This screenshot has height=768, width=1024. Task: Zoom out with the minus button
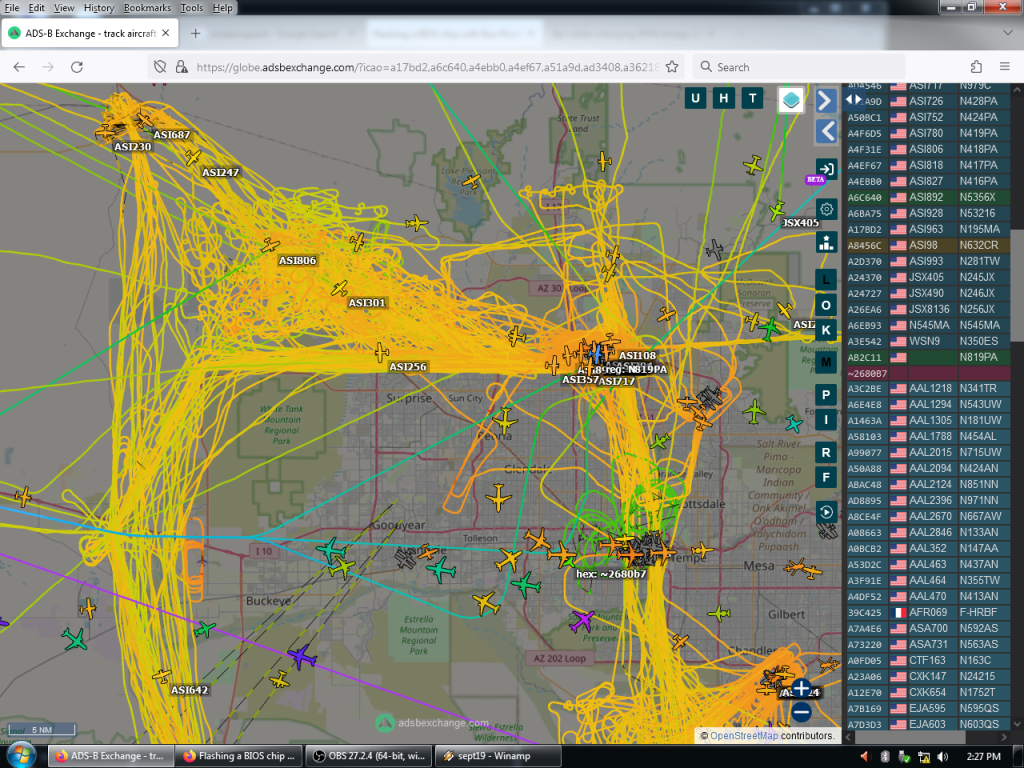(x=801, y=712)
